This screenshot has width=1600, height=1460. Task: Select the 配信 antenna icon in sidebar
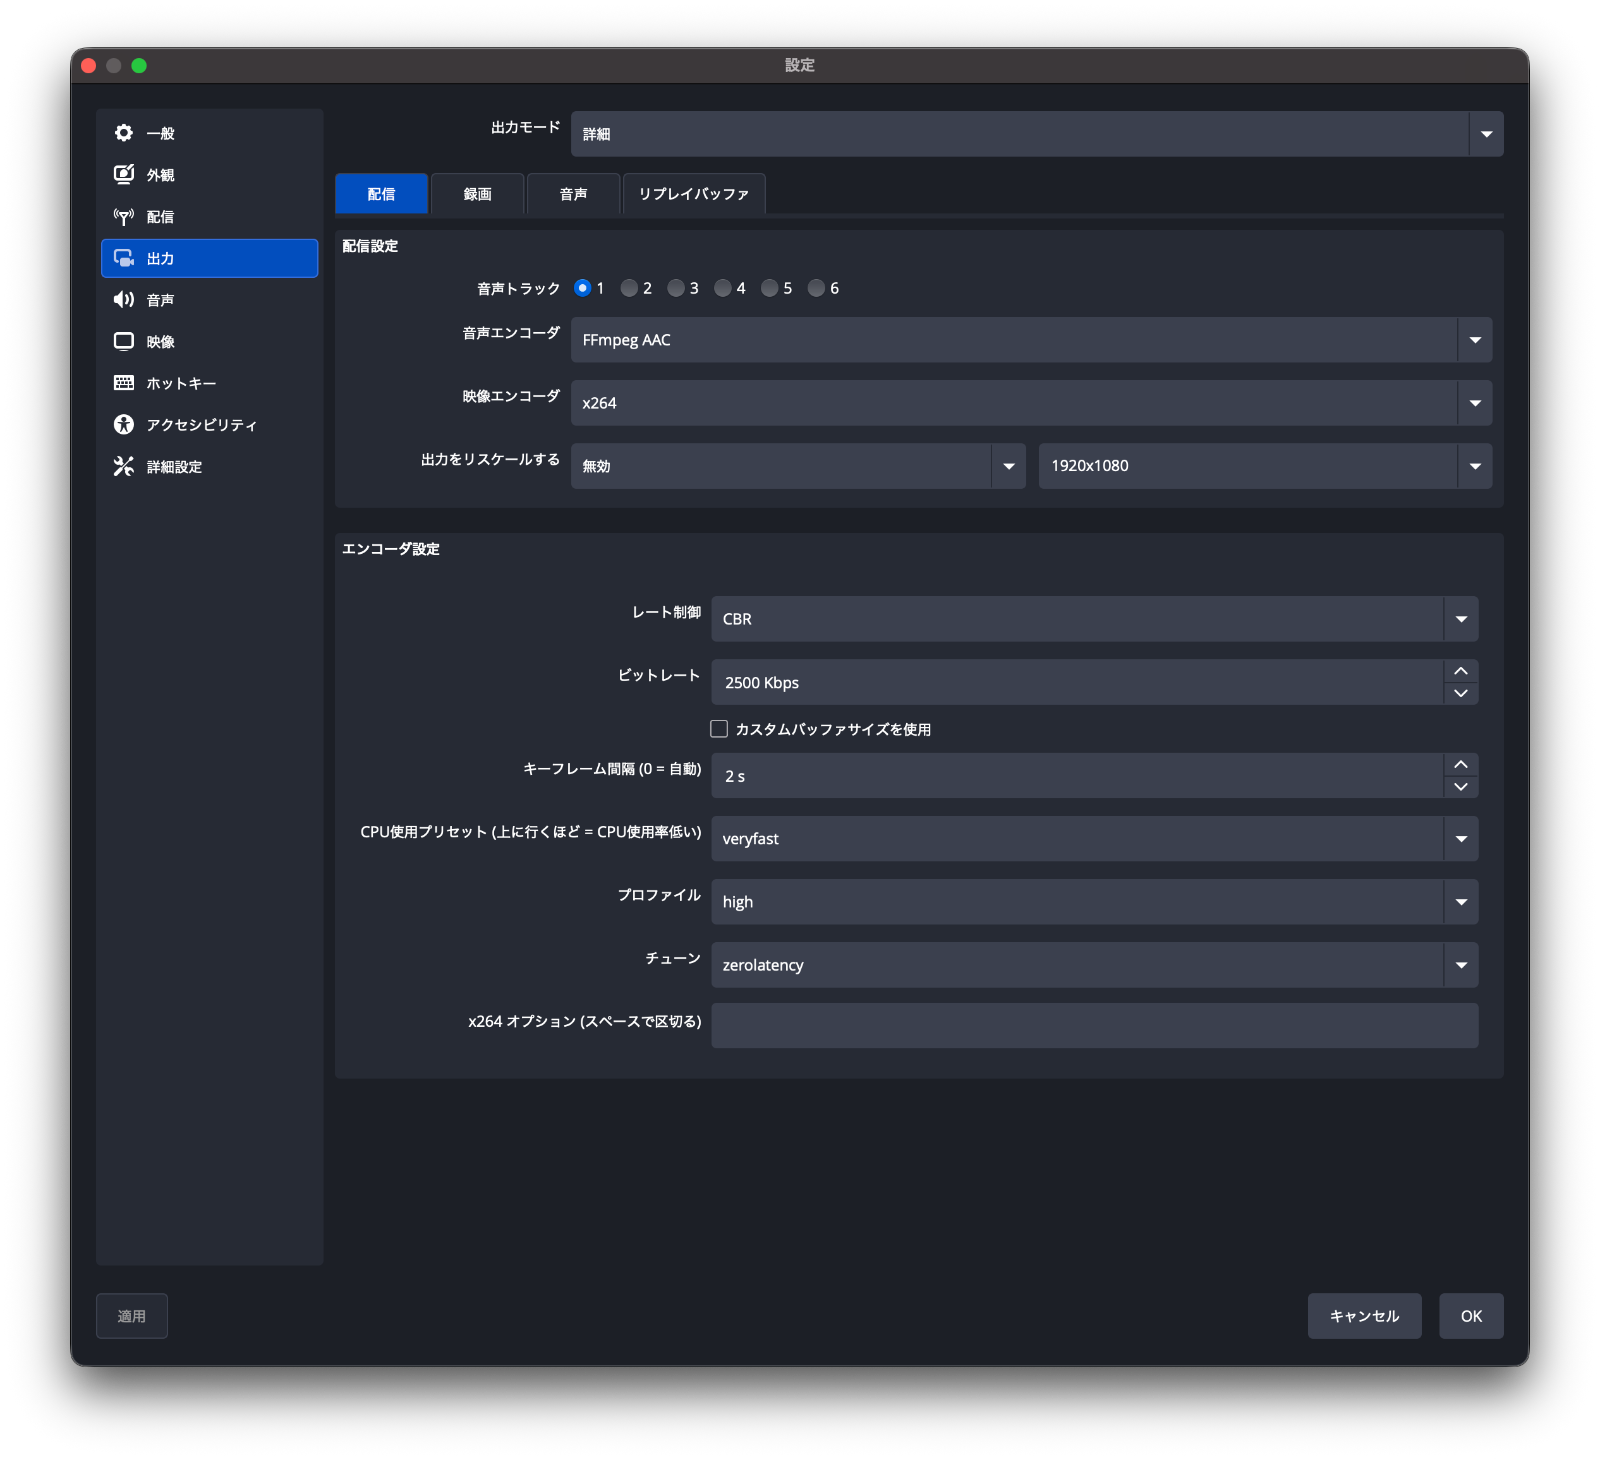124,217
